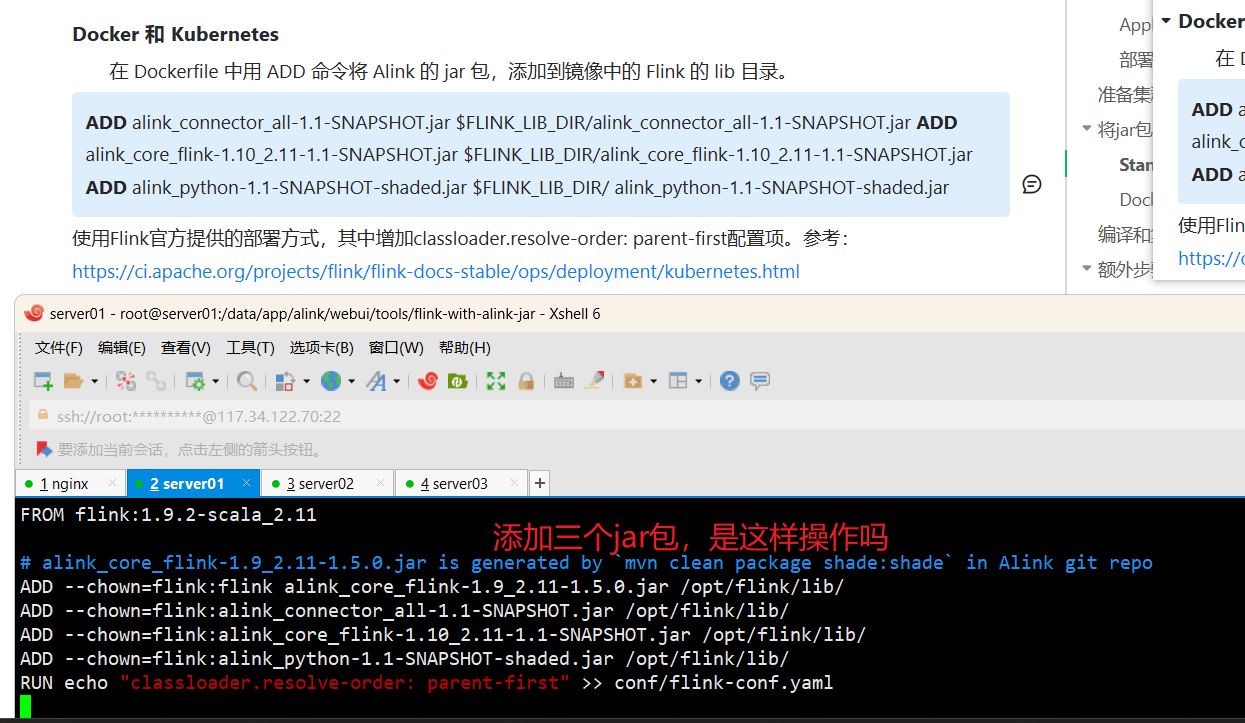Click terminal line adding alink_connector_all-1.1-SNAPSHOT.jar
The height and width of the screenshot is (723, 1245).
click(405, 611)
